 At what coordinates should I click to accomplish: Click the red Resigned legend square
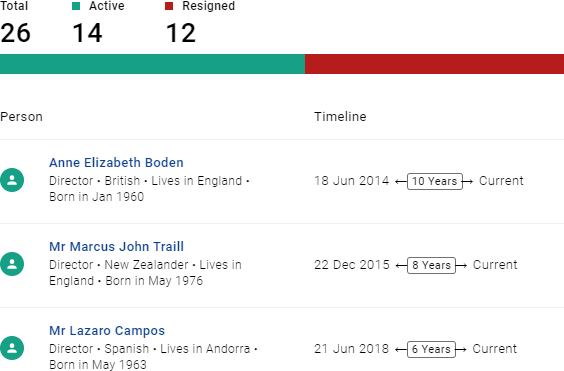[x=169, y=6]
